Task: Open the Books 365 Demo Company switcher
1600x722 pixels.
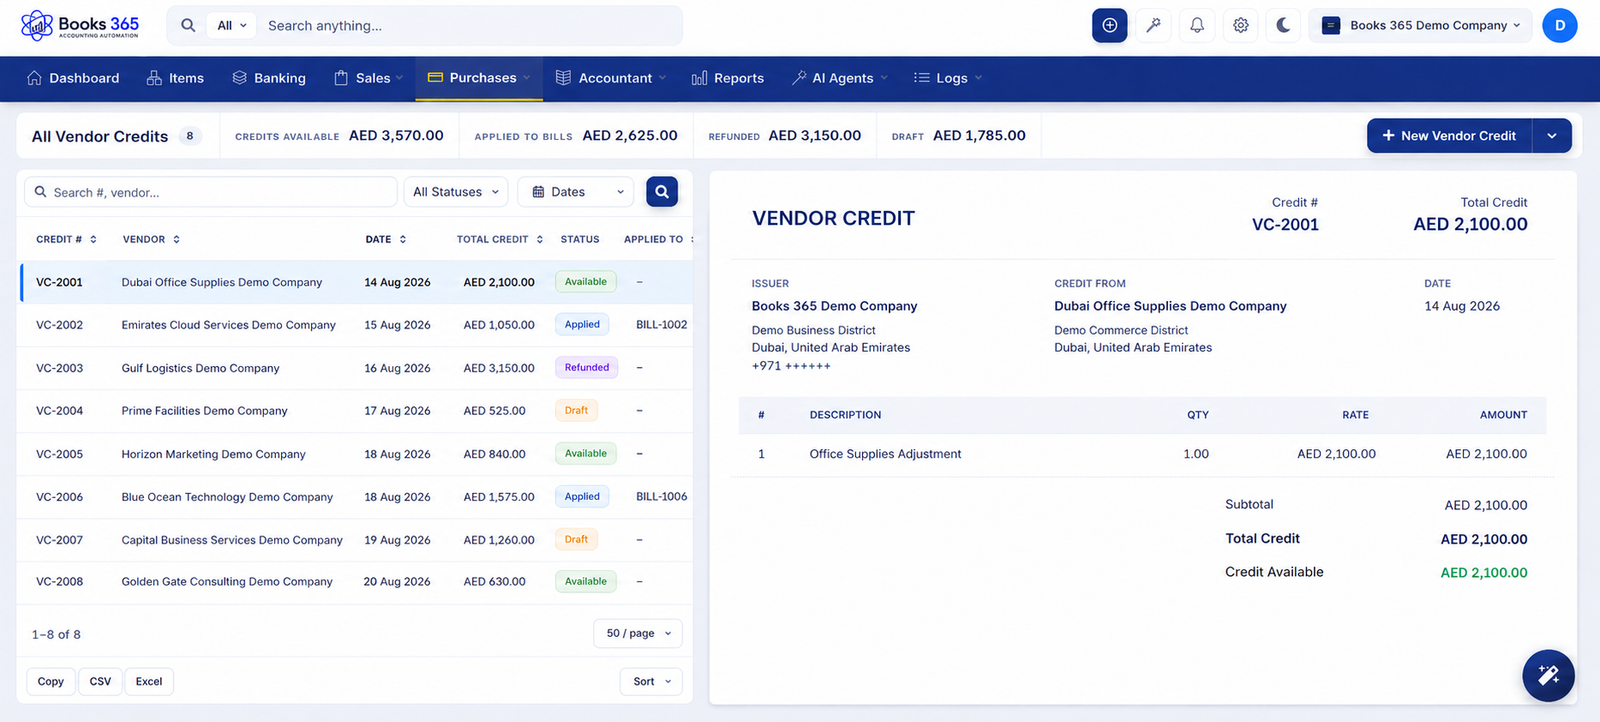Action: coord(1421,25)
